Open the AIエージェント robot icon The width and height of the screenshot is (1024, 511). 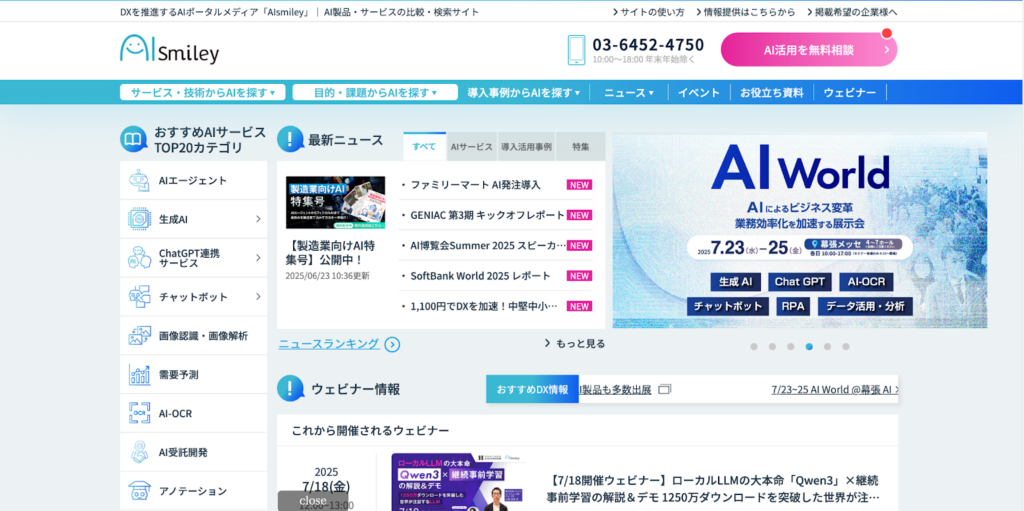[x=139, y=180]
